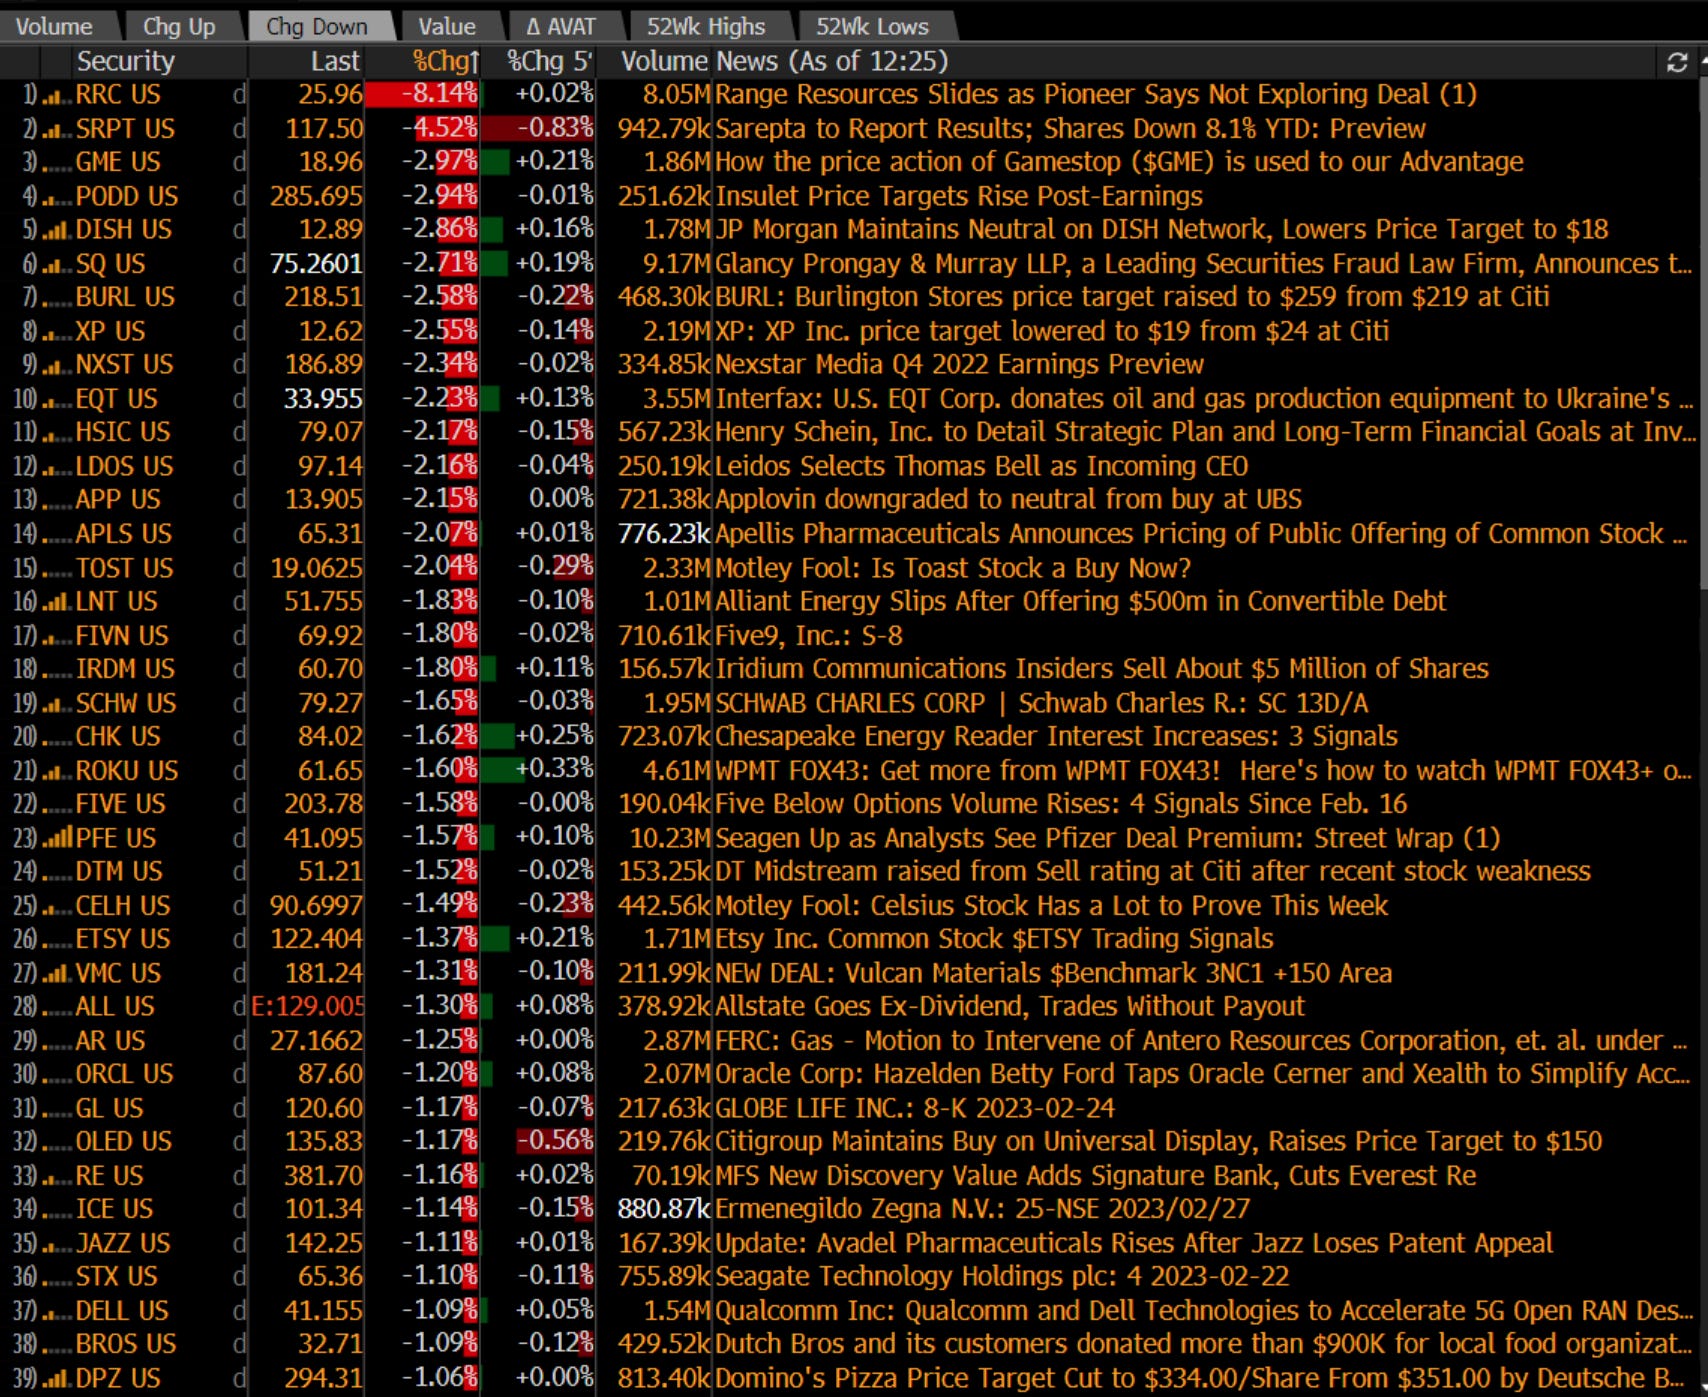Click the volume bars icon for EQT US

57,400
